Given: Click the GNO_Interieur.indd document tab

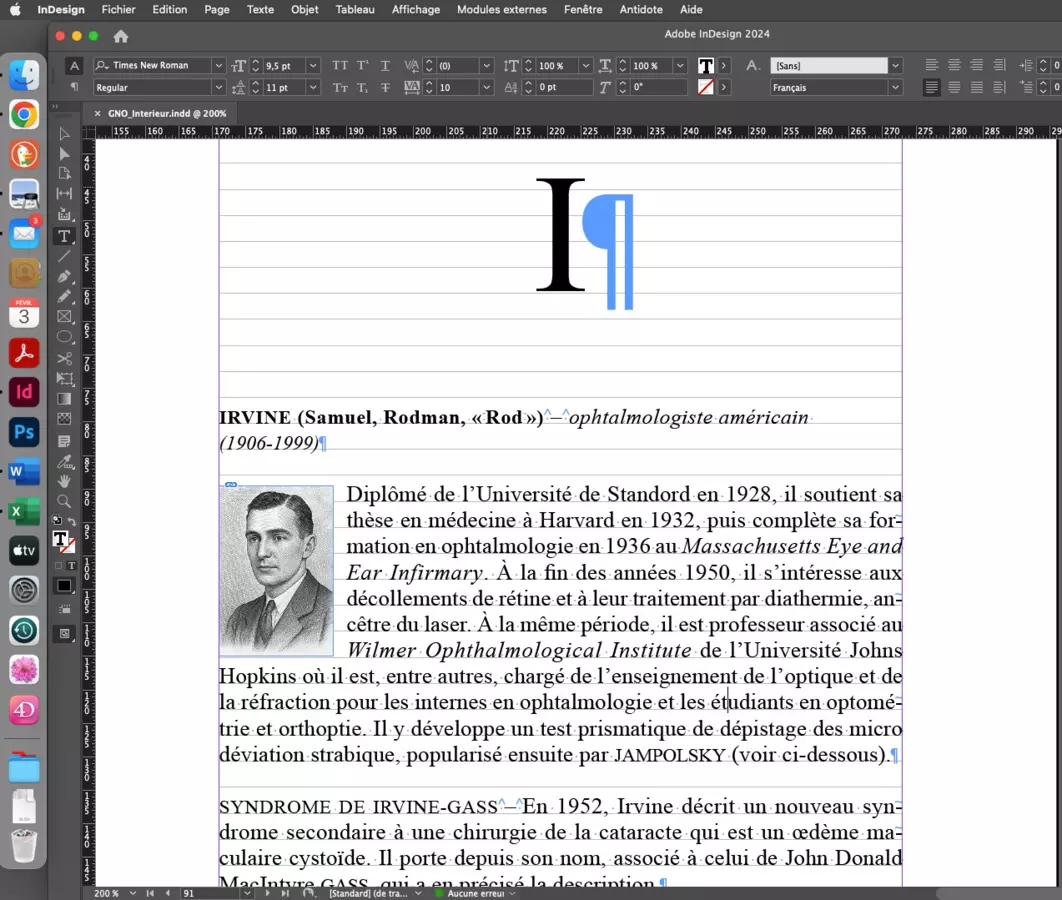Looking at the screenshot, I should pos(165,113).
